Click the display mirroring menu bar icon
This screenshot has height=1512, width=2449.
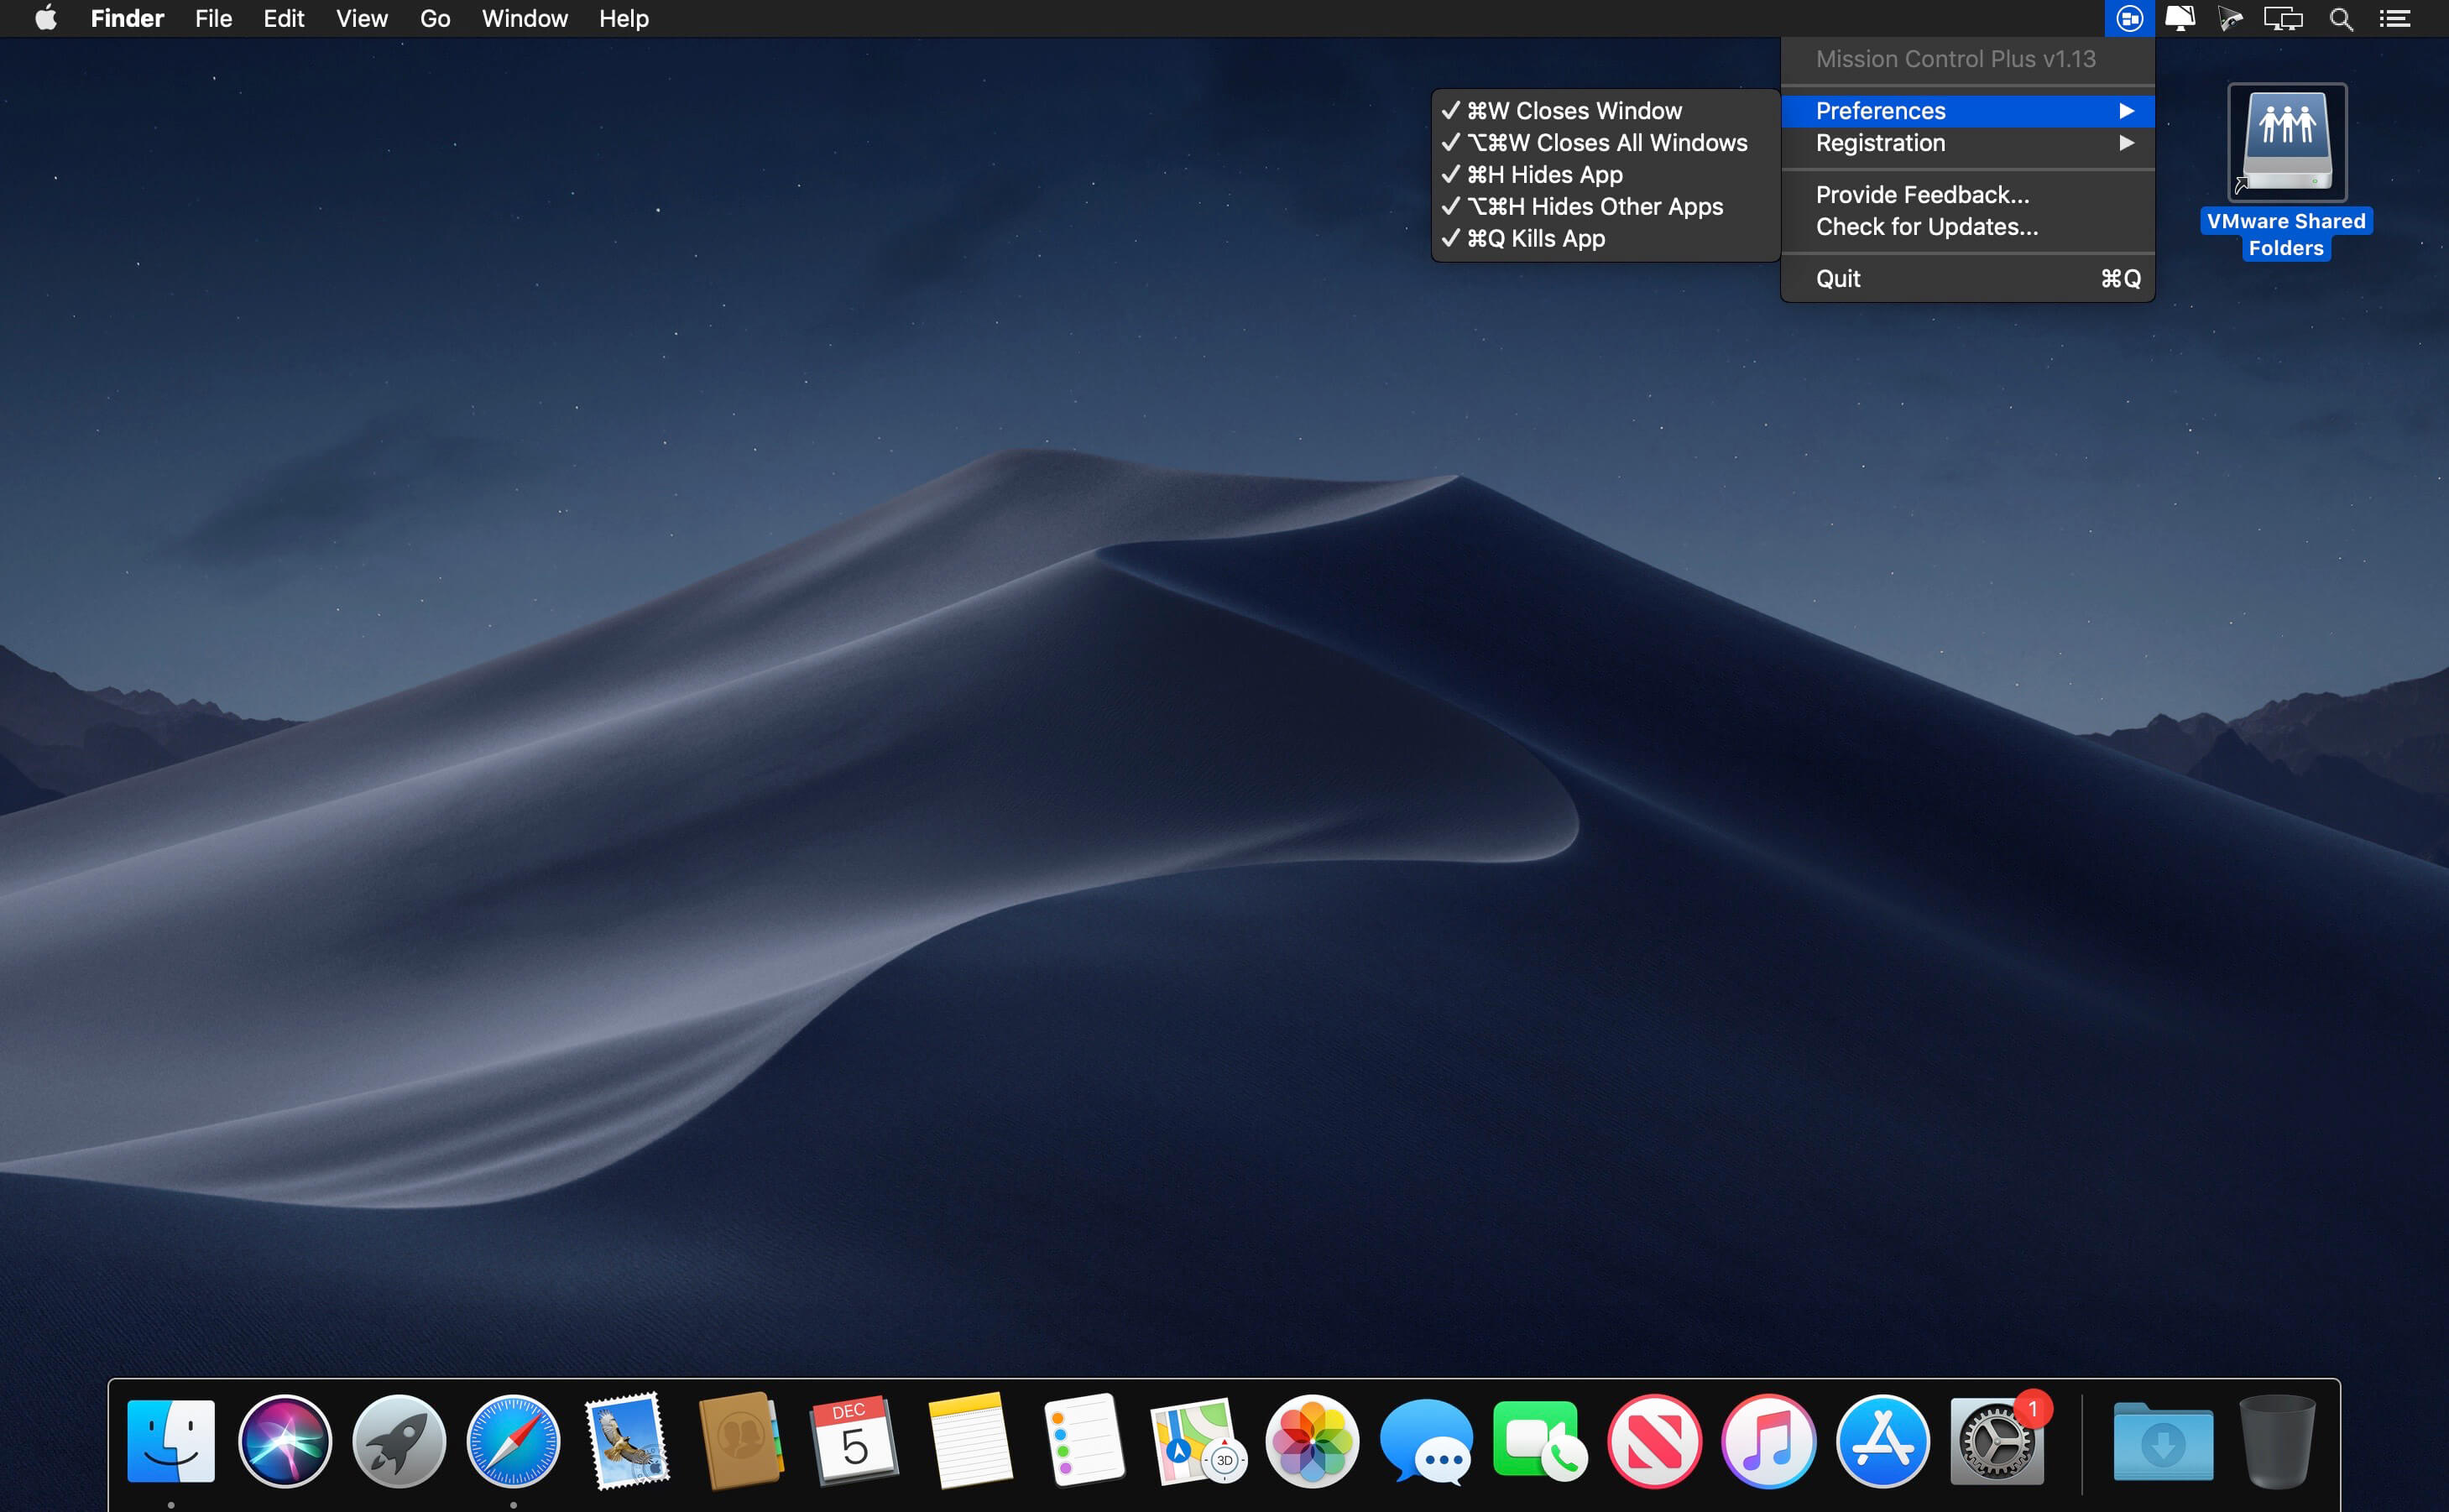(x=2283, y=18)
